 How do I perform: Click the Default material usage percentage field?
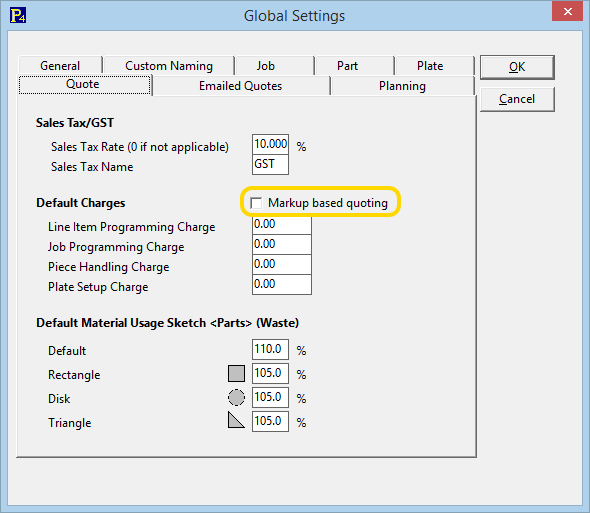[x=270, y=349]
